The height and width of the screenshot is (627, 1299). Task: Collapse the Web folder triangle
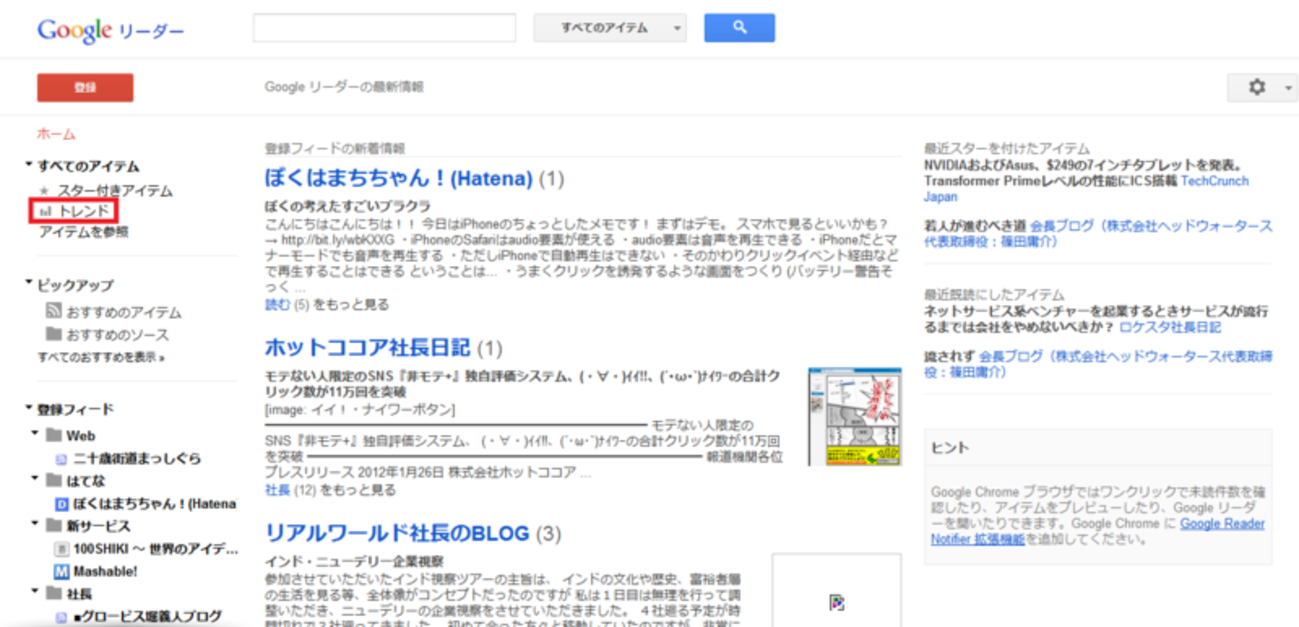pos(35,435)
